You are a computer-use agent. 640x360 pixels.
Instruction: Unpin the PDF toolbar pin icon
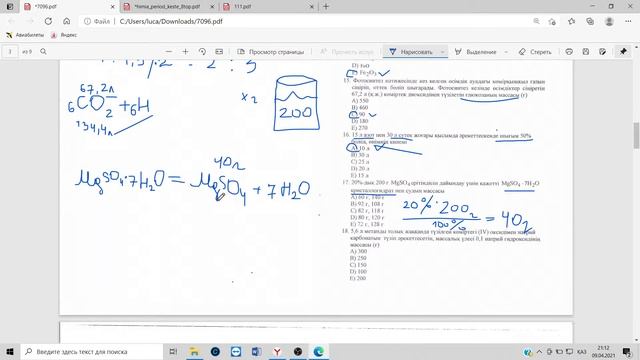(x=623, y=52)
